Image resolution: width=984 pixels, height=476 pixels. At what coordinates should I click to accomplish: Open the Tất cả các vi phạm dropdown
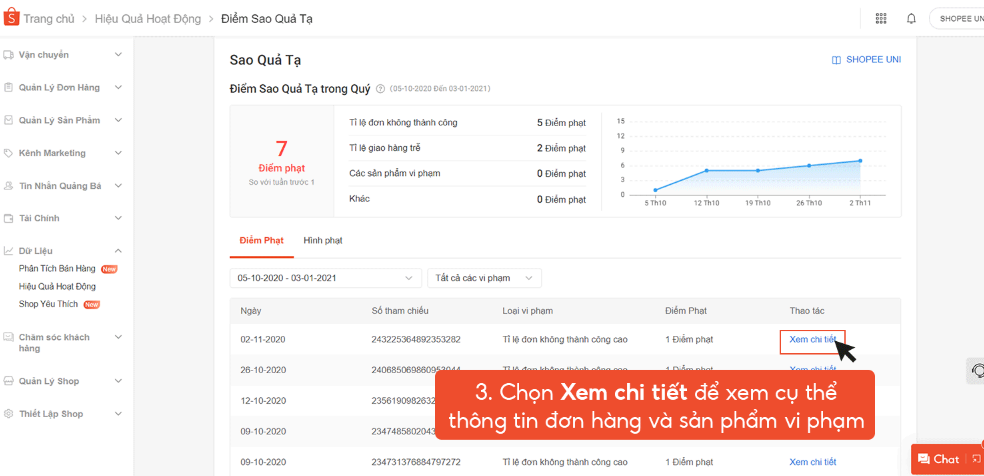(x=484, y=278)
